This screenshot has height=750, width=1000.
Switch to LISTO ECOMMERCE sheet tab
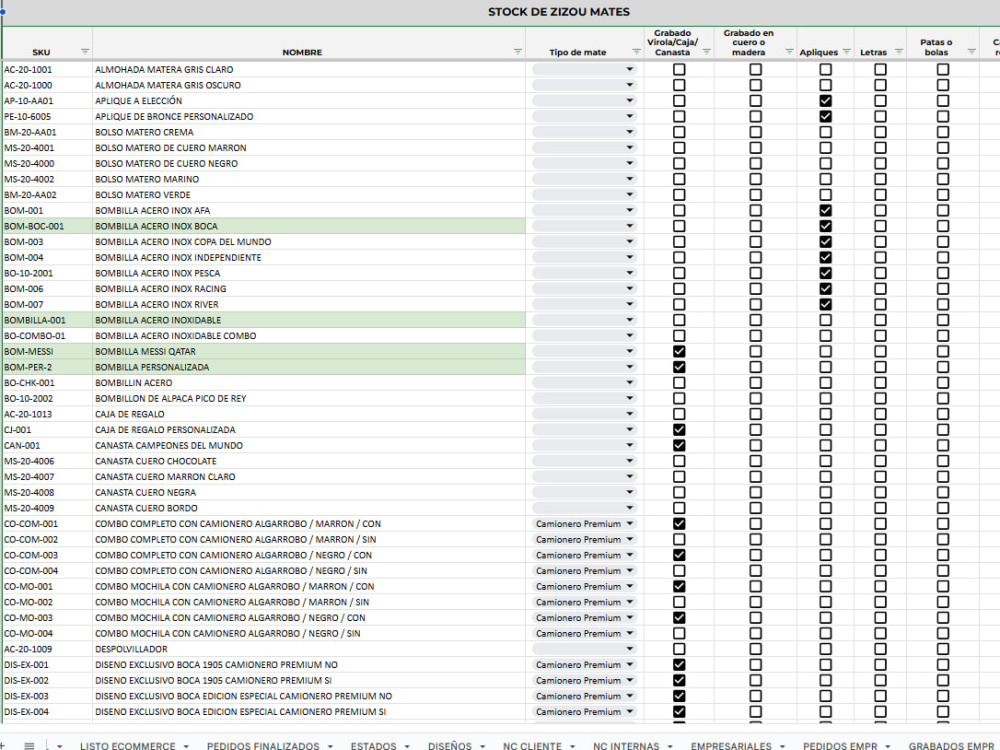[128, 746]
